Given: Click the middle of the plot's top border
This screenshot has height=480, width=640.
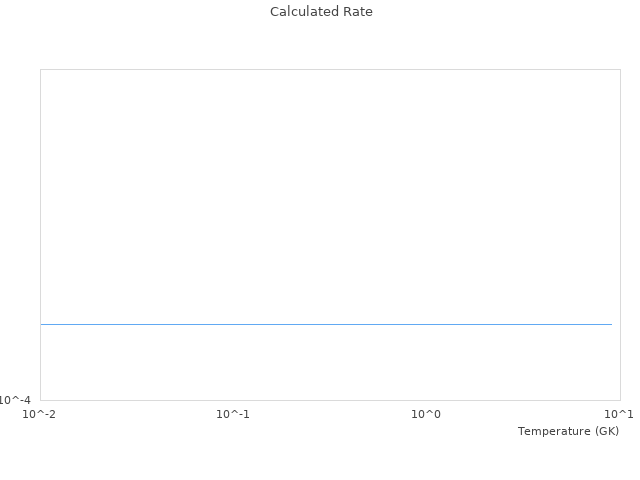Looking at the screenshot, I should pos(330,70).
